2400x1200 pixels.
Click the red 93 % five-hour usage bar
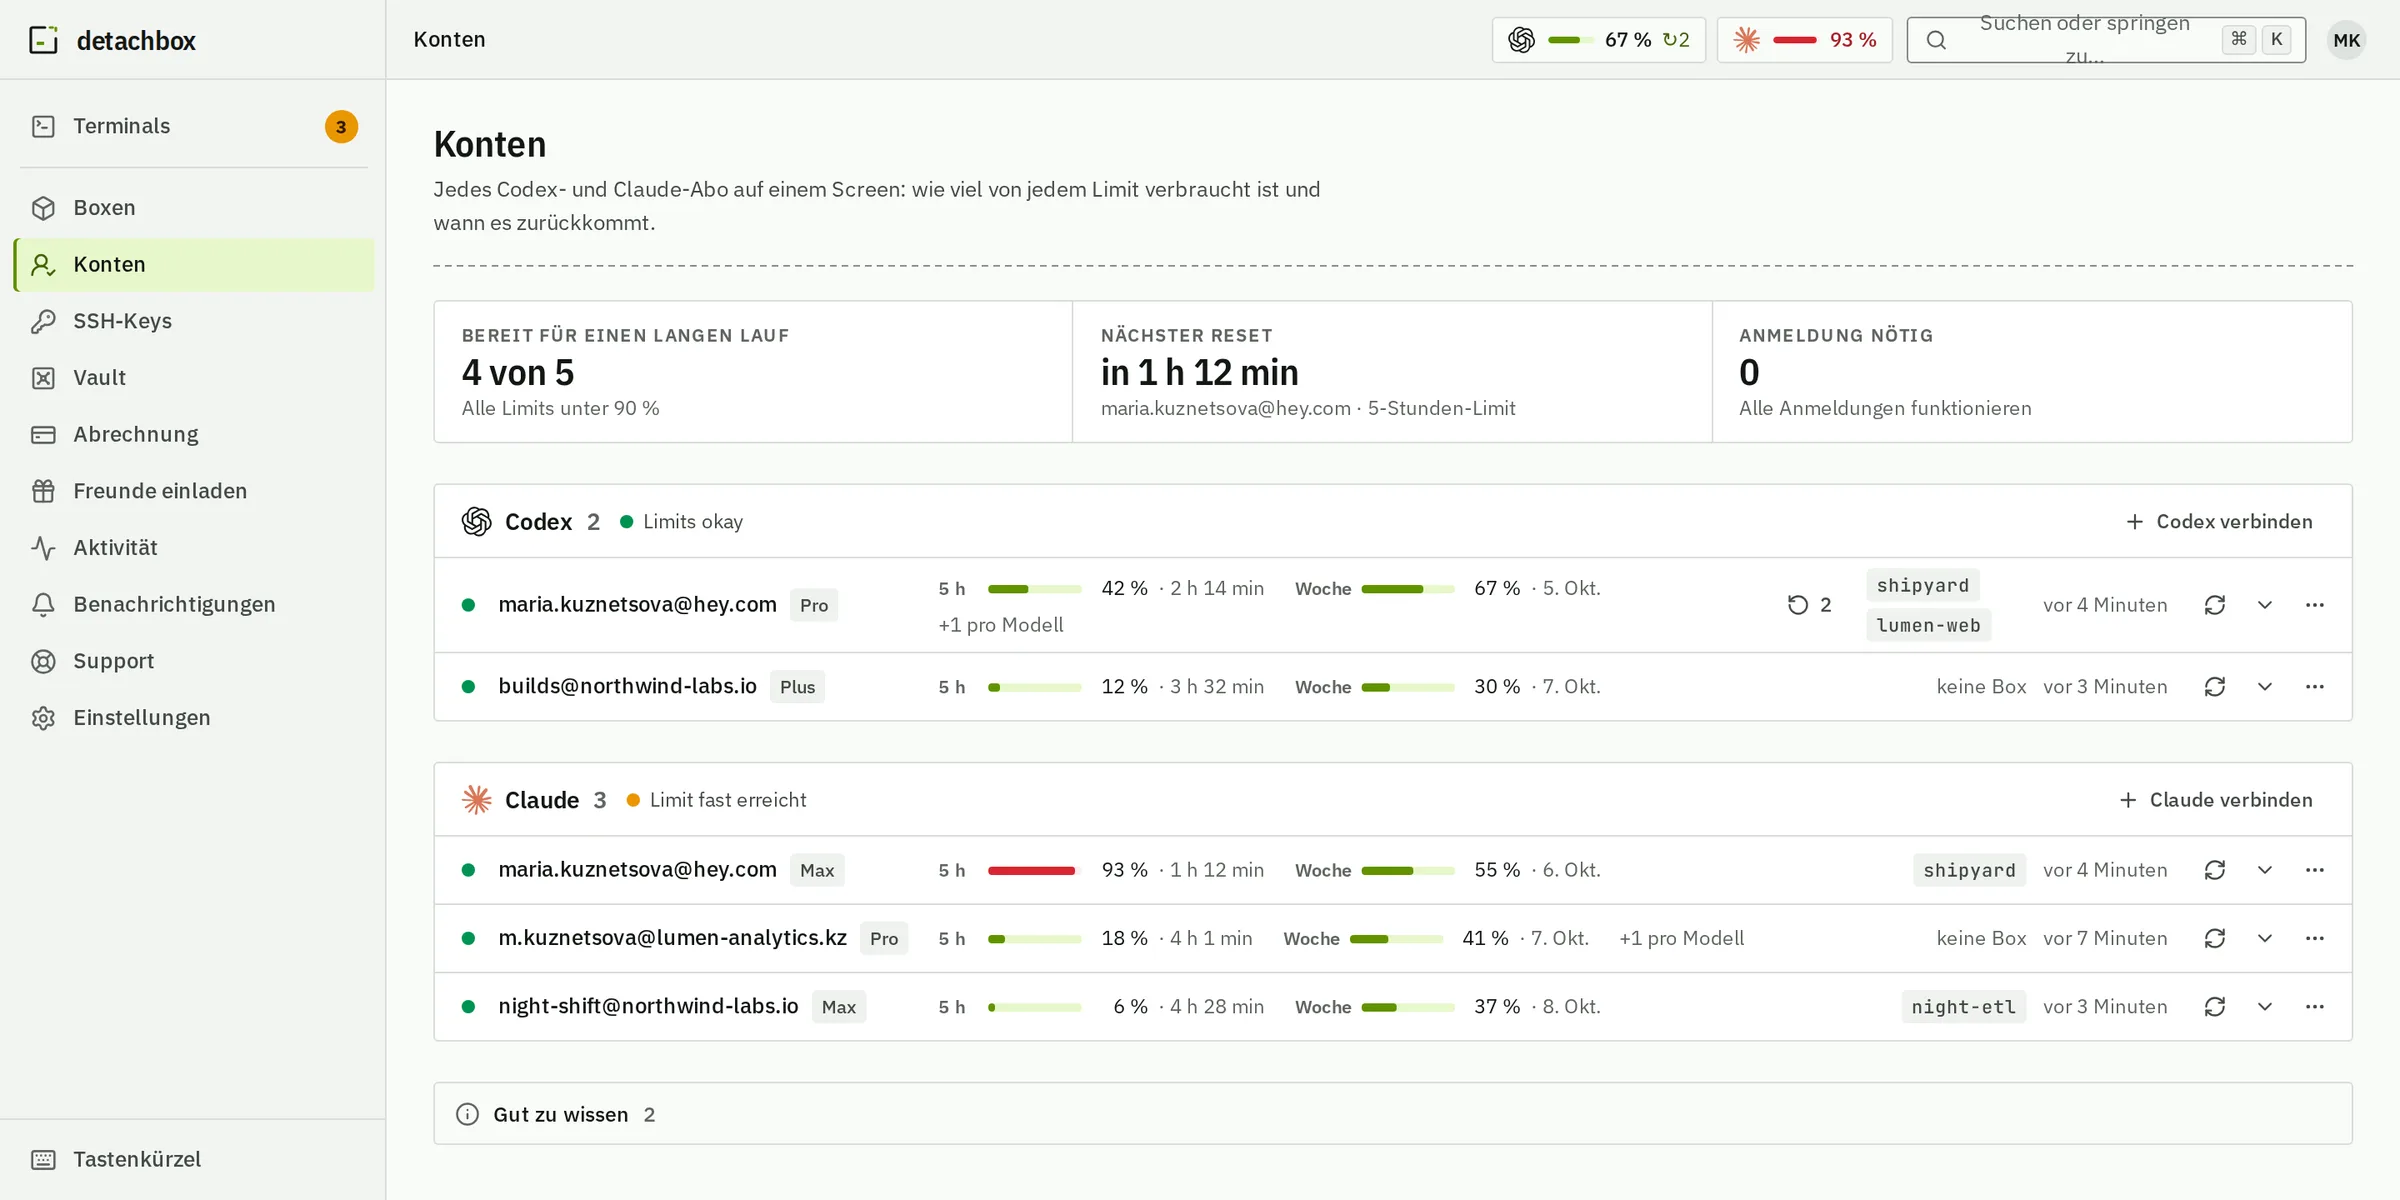[1034, 870]
